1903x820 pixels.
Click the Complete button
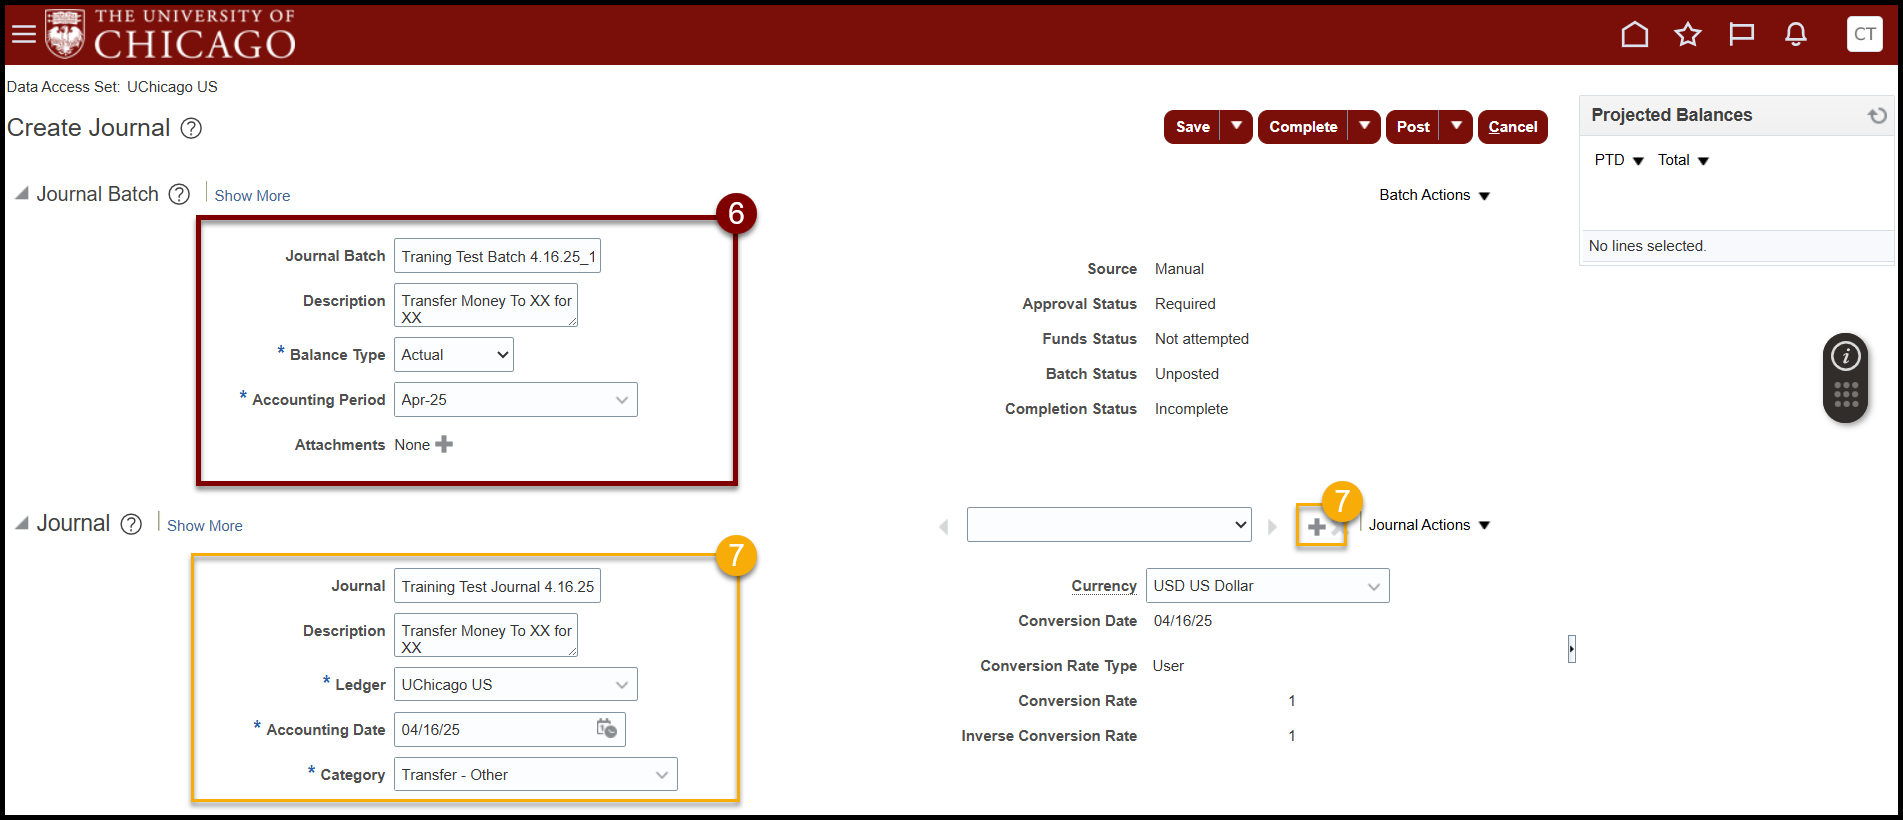1302,127
